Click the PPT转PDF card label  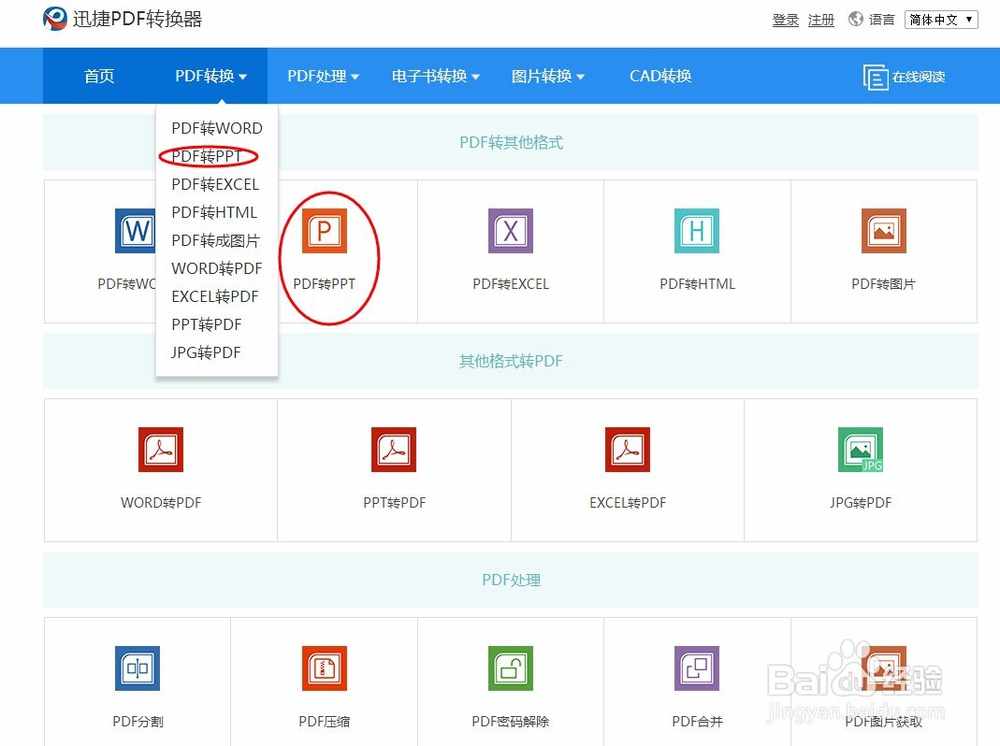pos(394,502)
